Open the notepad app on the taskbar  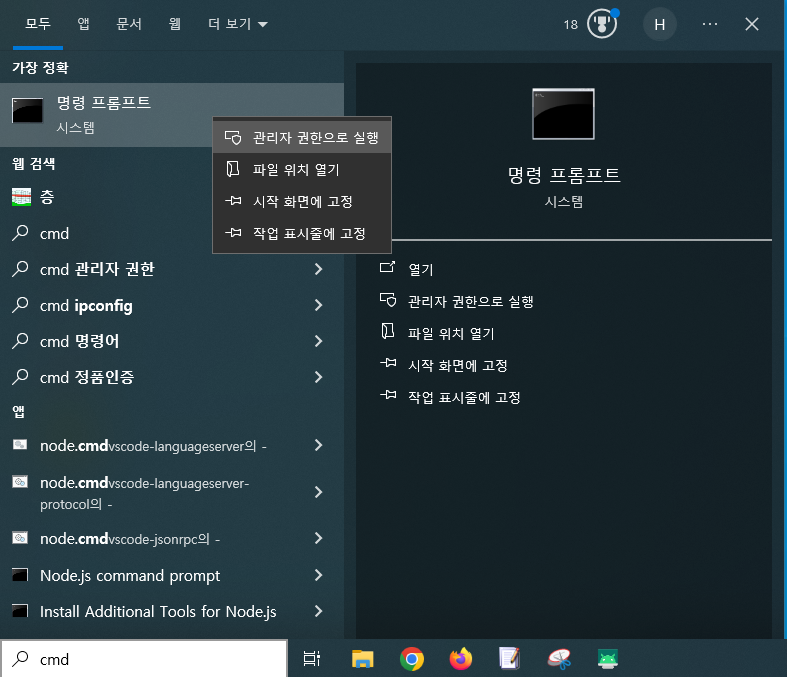click(509, 659)
